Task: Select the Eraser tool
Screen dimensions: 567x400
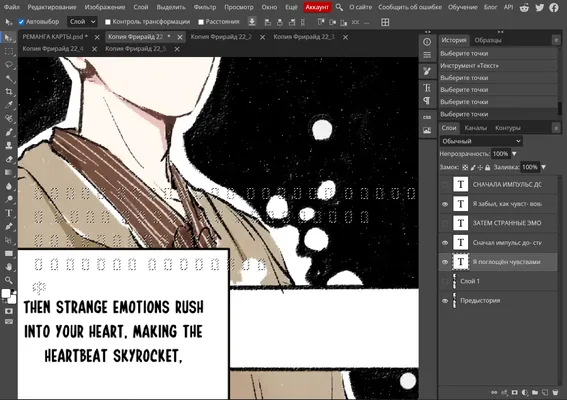Action: pos(9,159)
